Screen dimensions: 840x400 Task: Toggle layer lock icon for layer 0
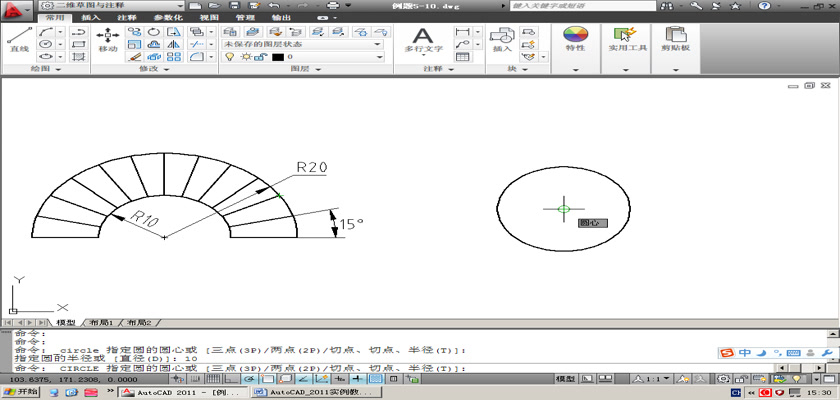[x=261, y=57]
